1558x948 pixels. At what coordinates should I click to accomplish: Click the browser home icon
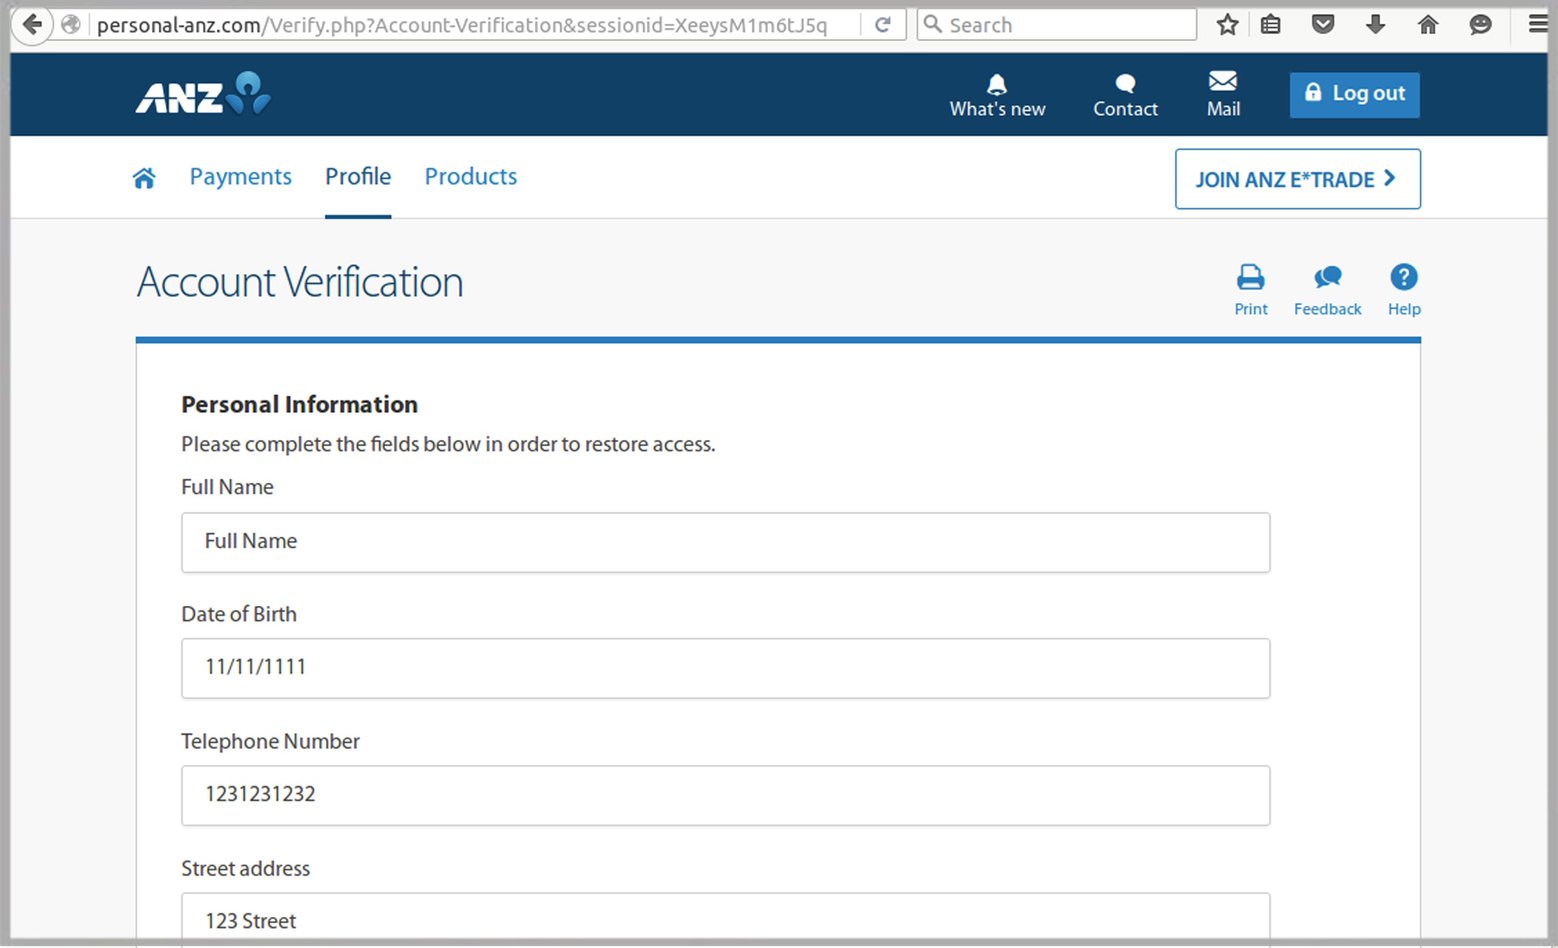pyautogui.click(x=1427, y=23)
